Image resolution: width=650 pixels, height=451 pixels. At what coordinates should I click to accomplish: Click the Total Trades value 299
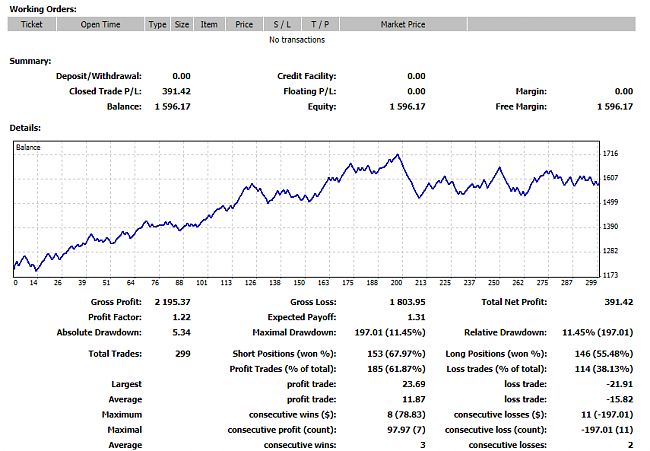[x=181, y=353]
